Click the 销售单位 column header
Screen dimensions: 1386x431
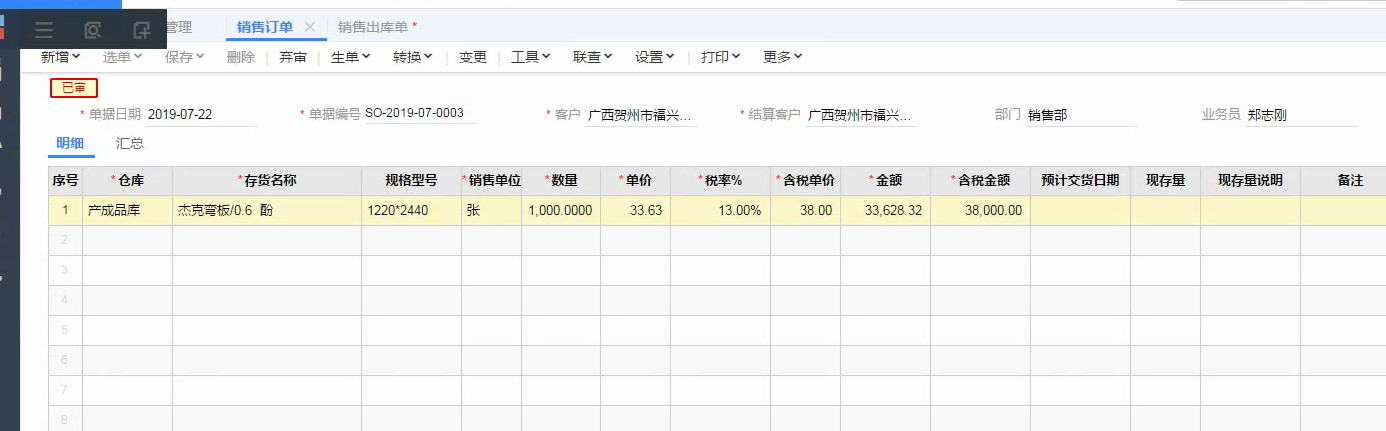click(491, 181)
